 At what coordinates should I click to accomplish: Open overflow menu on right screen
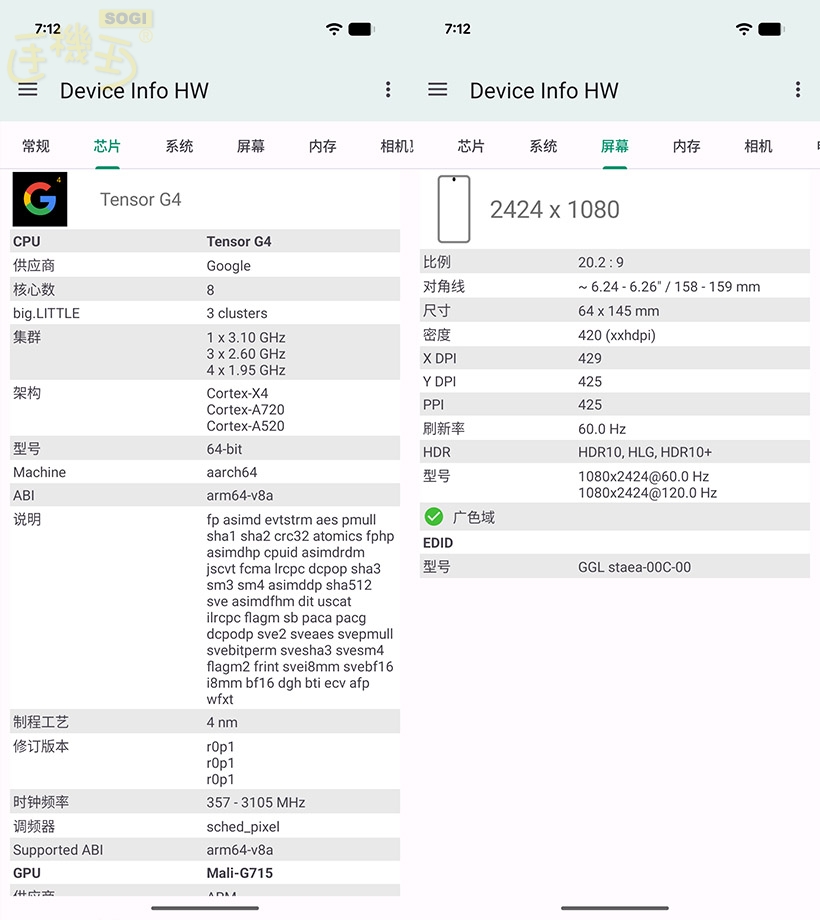click(x=798, y=90)
